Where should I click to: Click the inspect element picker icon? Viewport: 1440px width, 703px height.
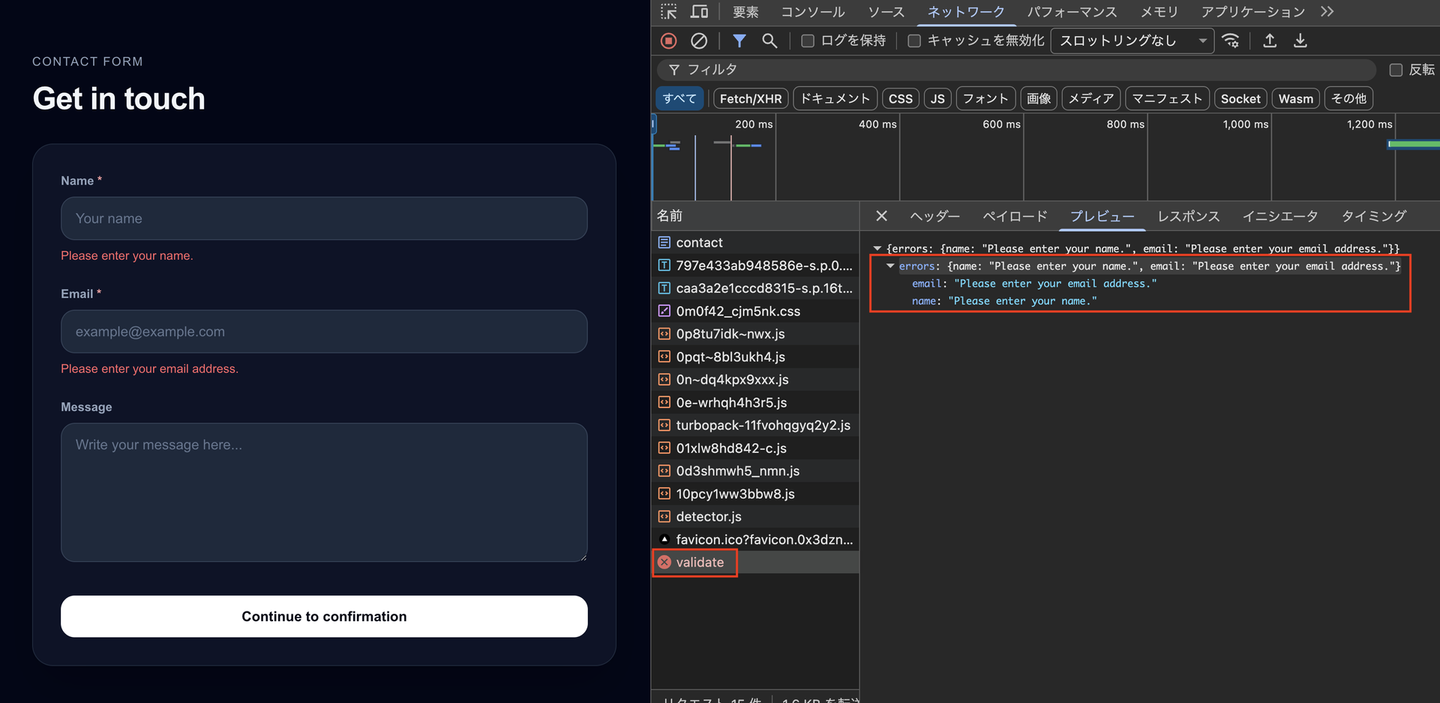click(669, 12)
